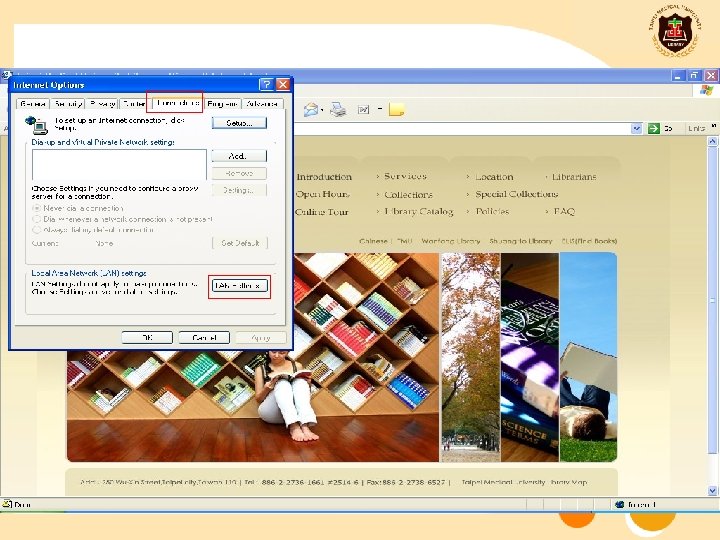Open the Programs tab
Screen dimensions: 720x540
[222, 104]
